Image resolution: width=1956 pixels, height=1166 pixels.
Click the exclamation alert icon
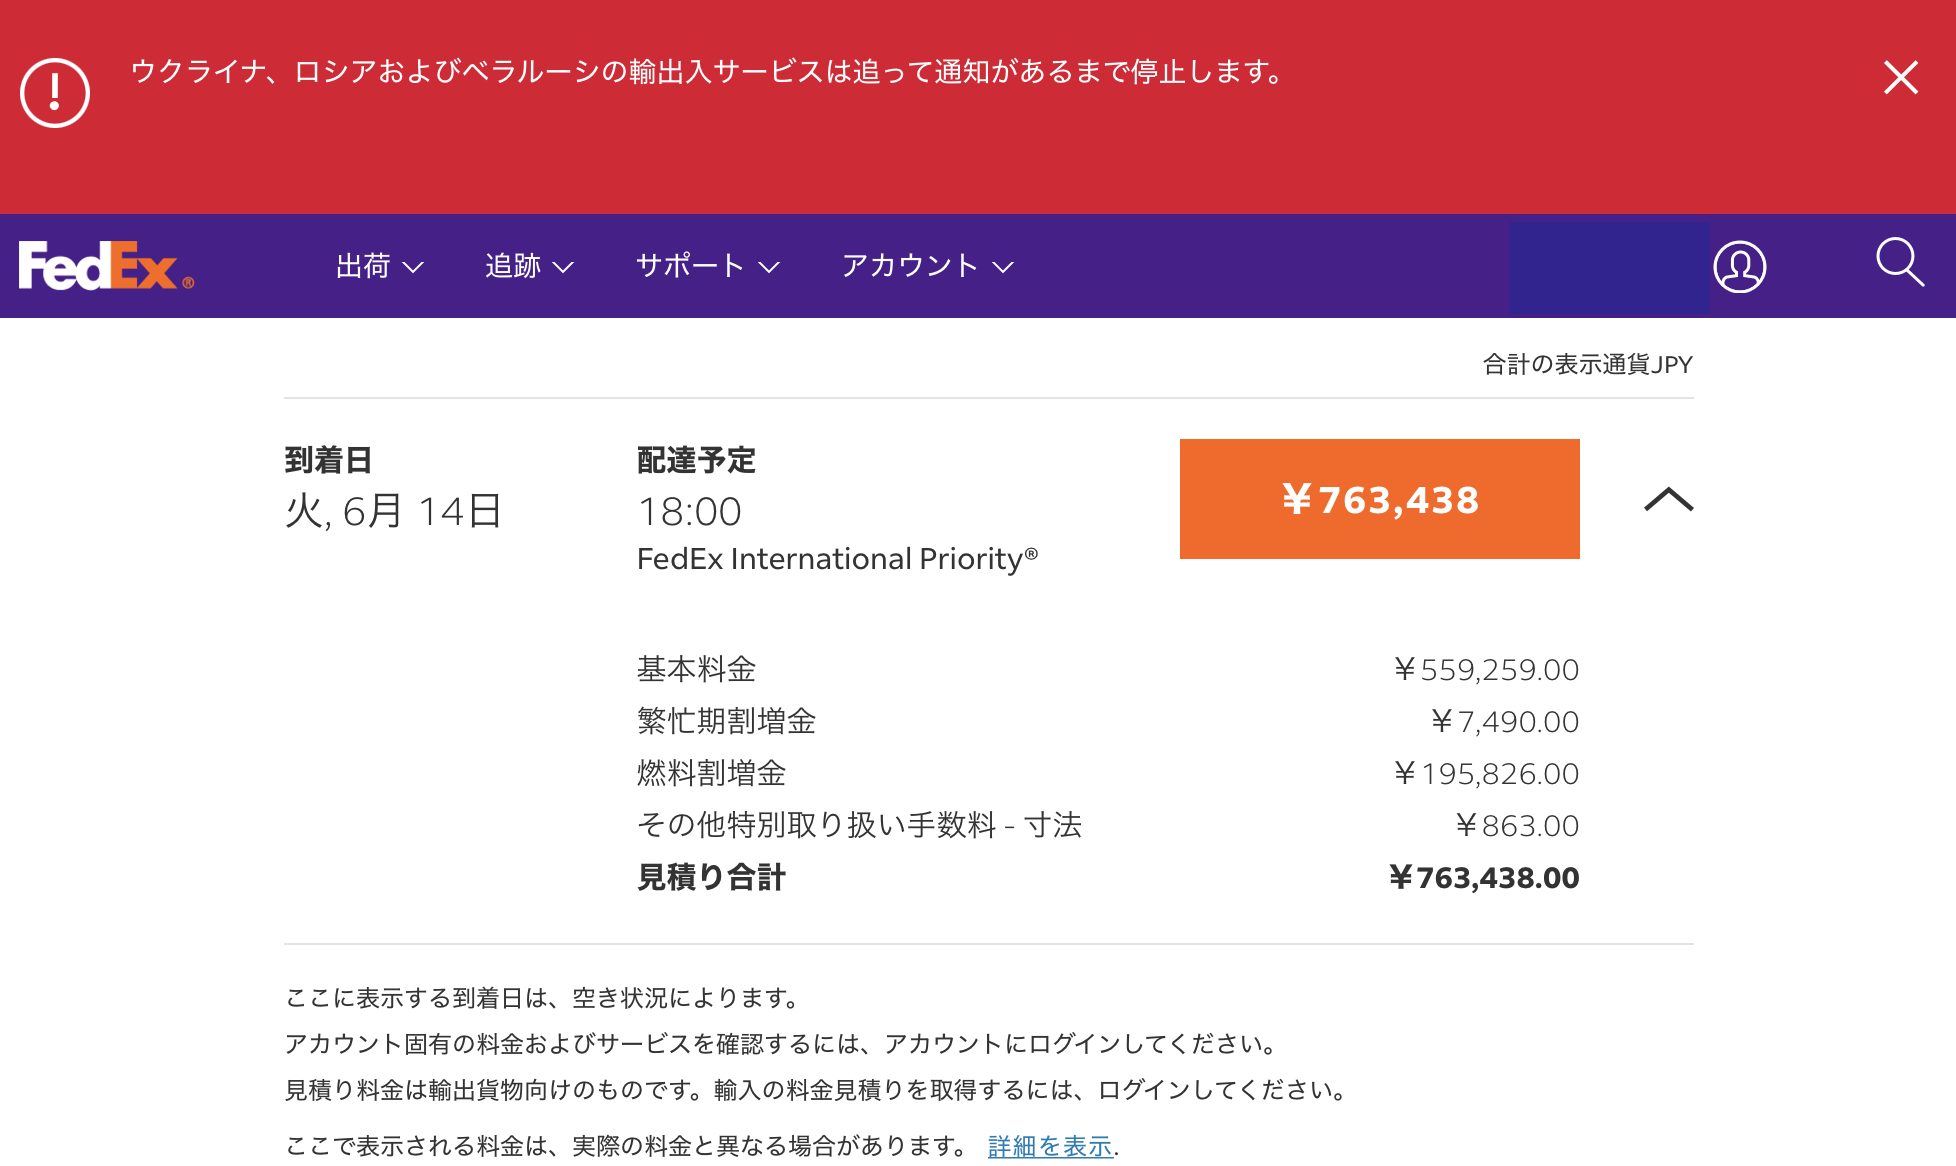(55, 93)
